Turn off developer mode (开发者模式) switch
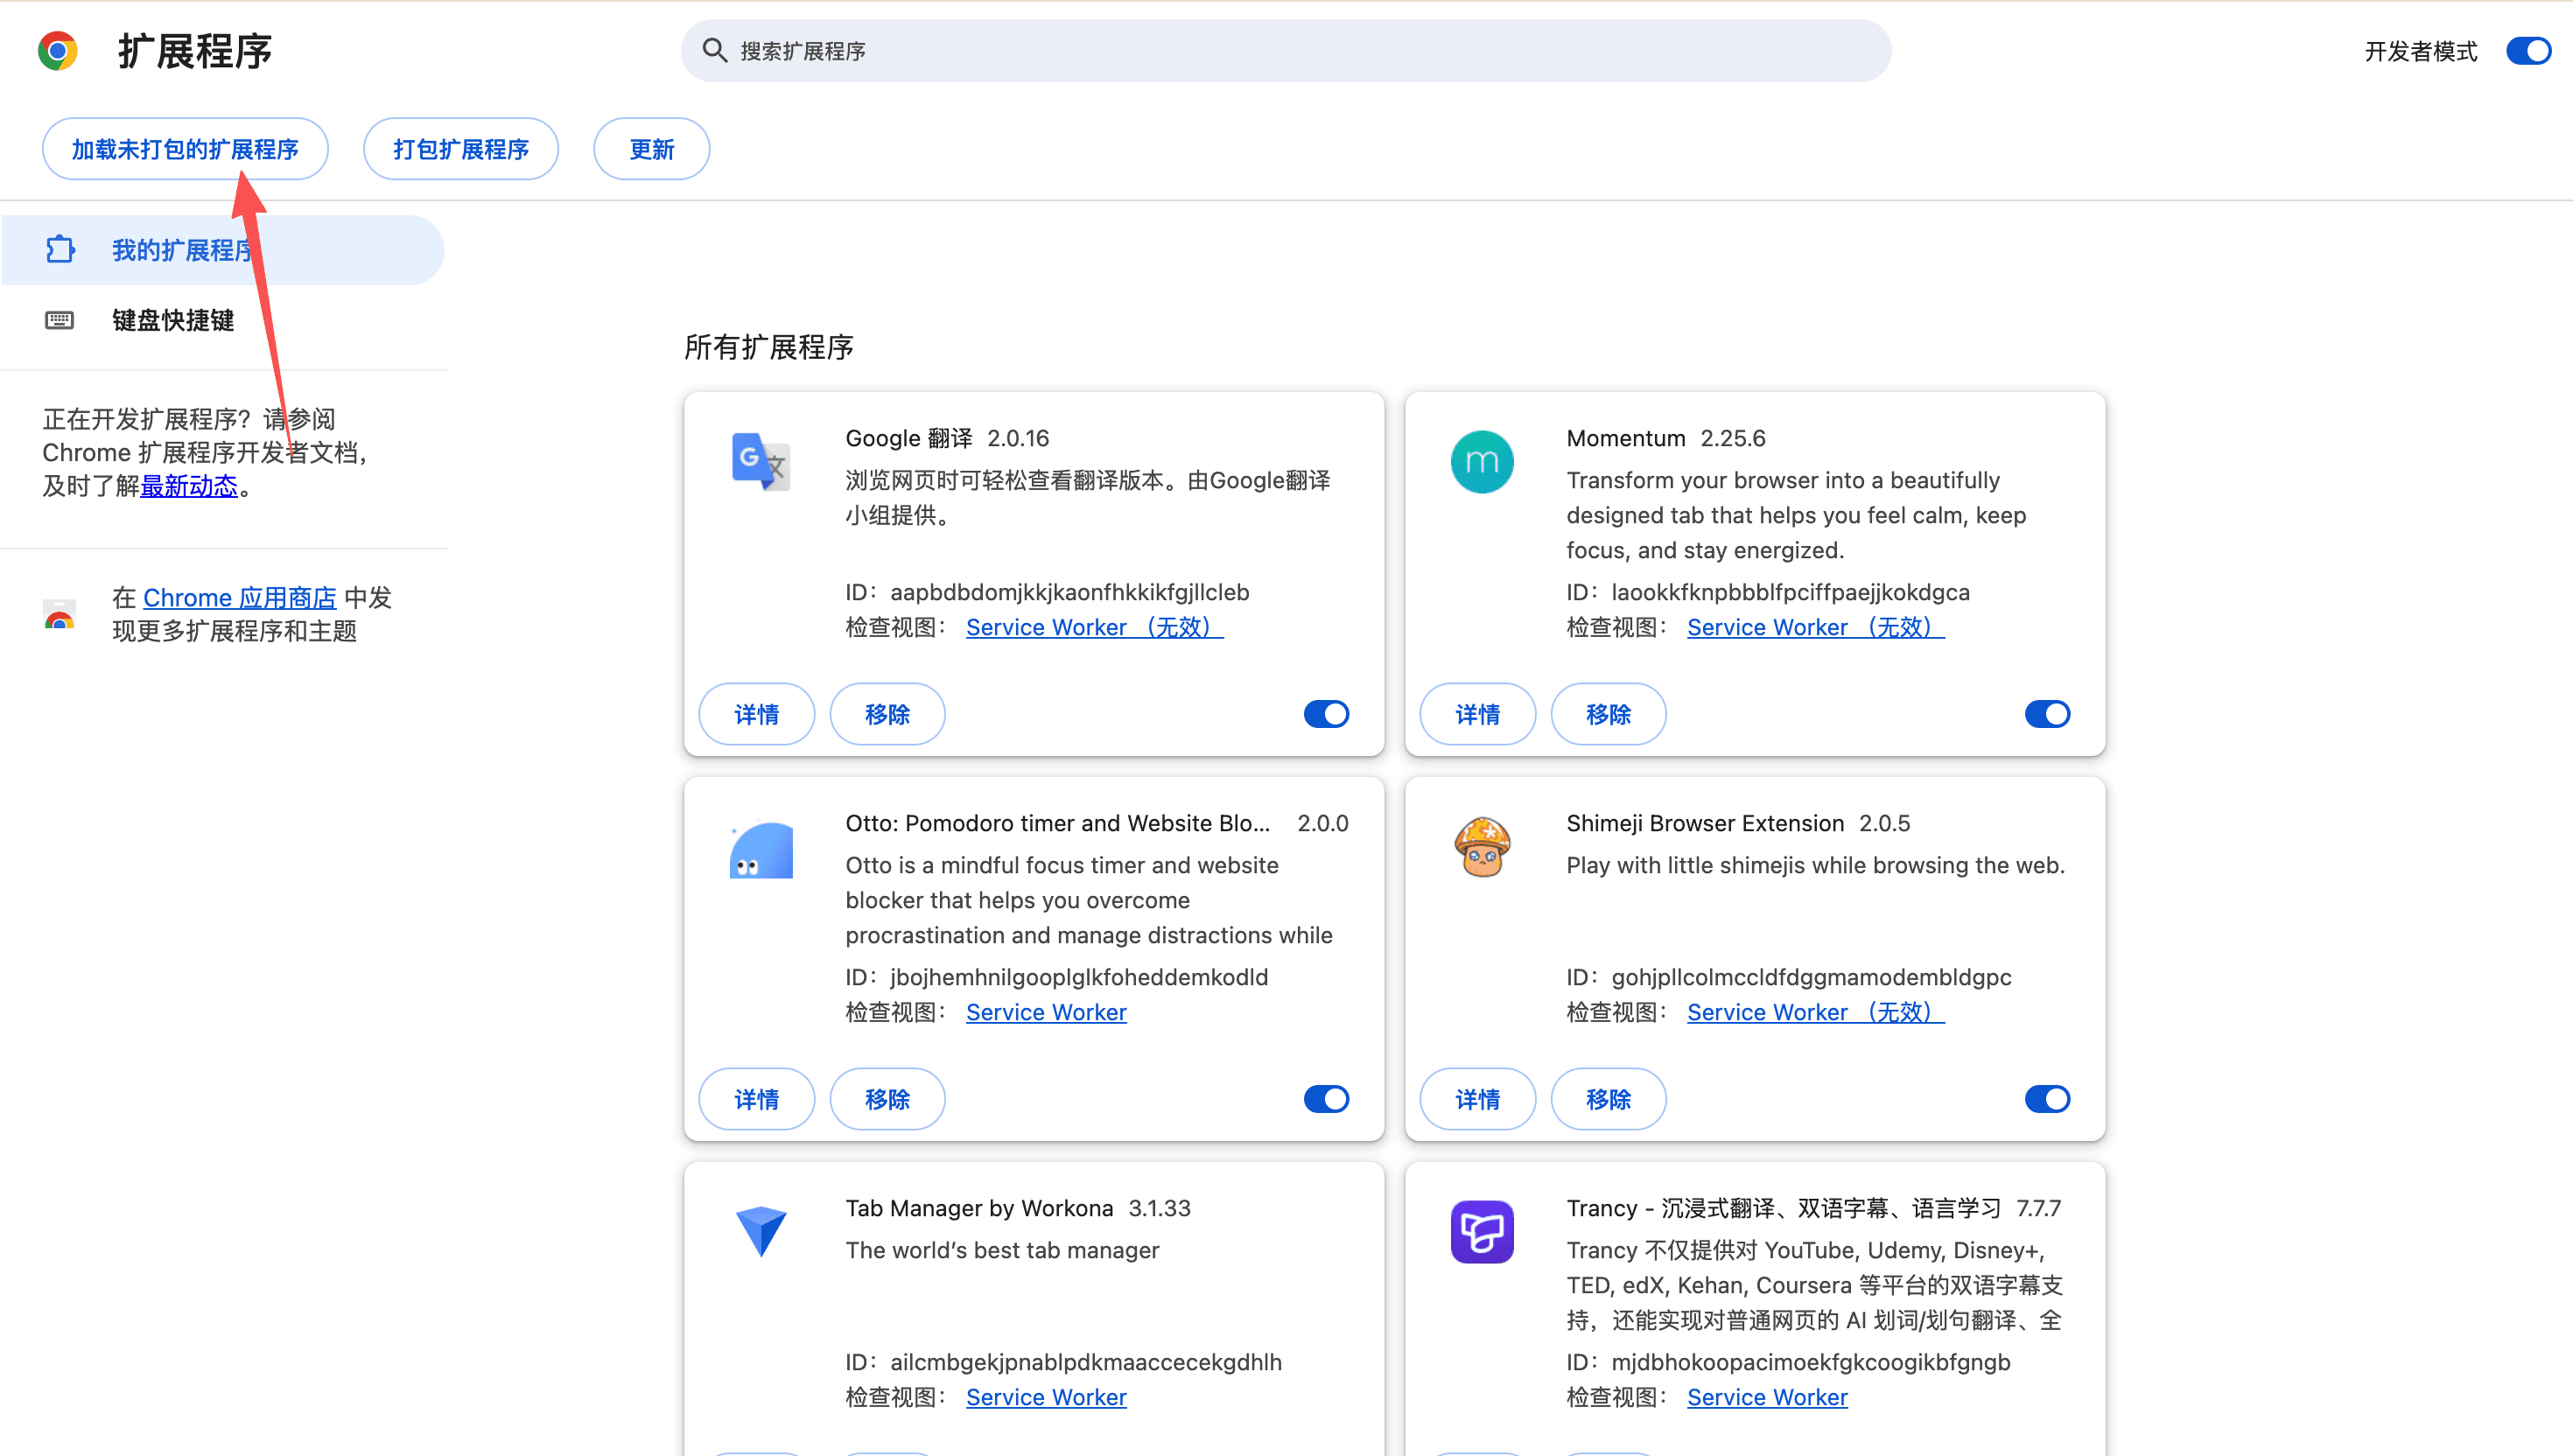2573x1456 pixels. (x=2528, y=50)
